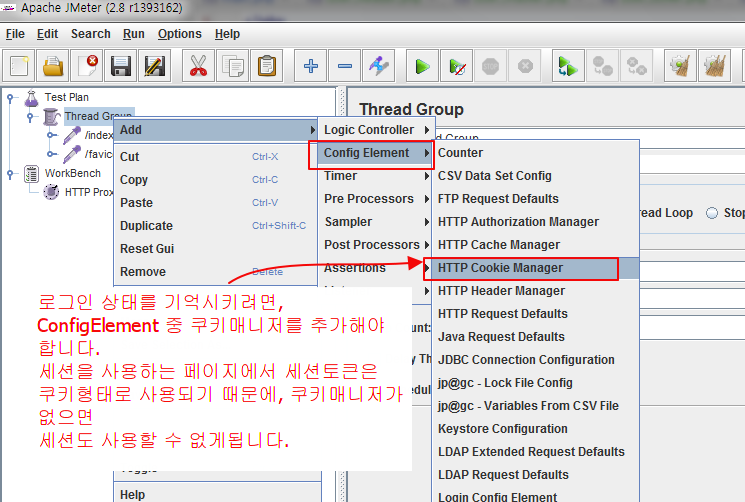Click the Collapse All minus icon
Viewport: 745px width, 502px height.
coord(345,66)
